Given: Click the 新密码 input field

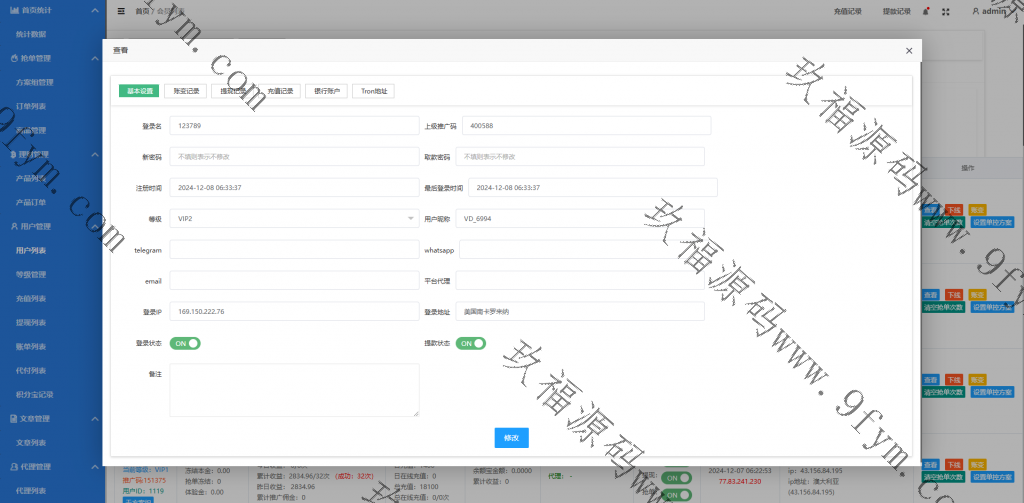Looking at the screenshot, I should tap(294, 157).
